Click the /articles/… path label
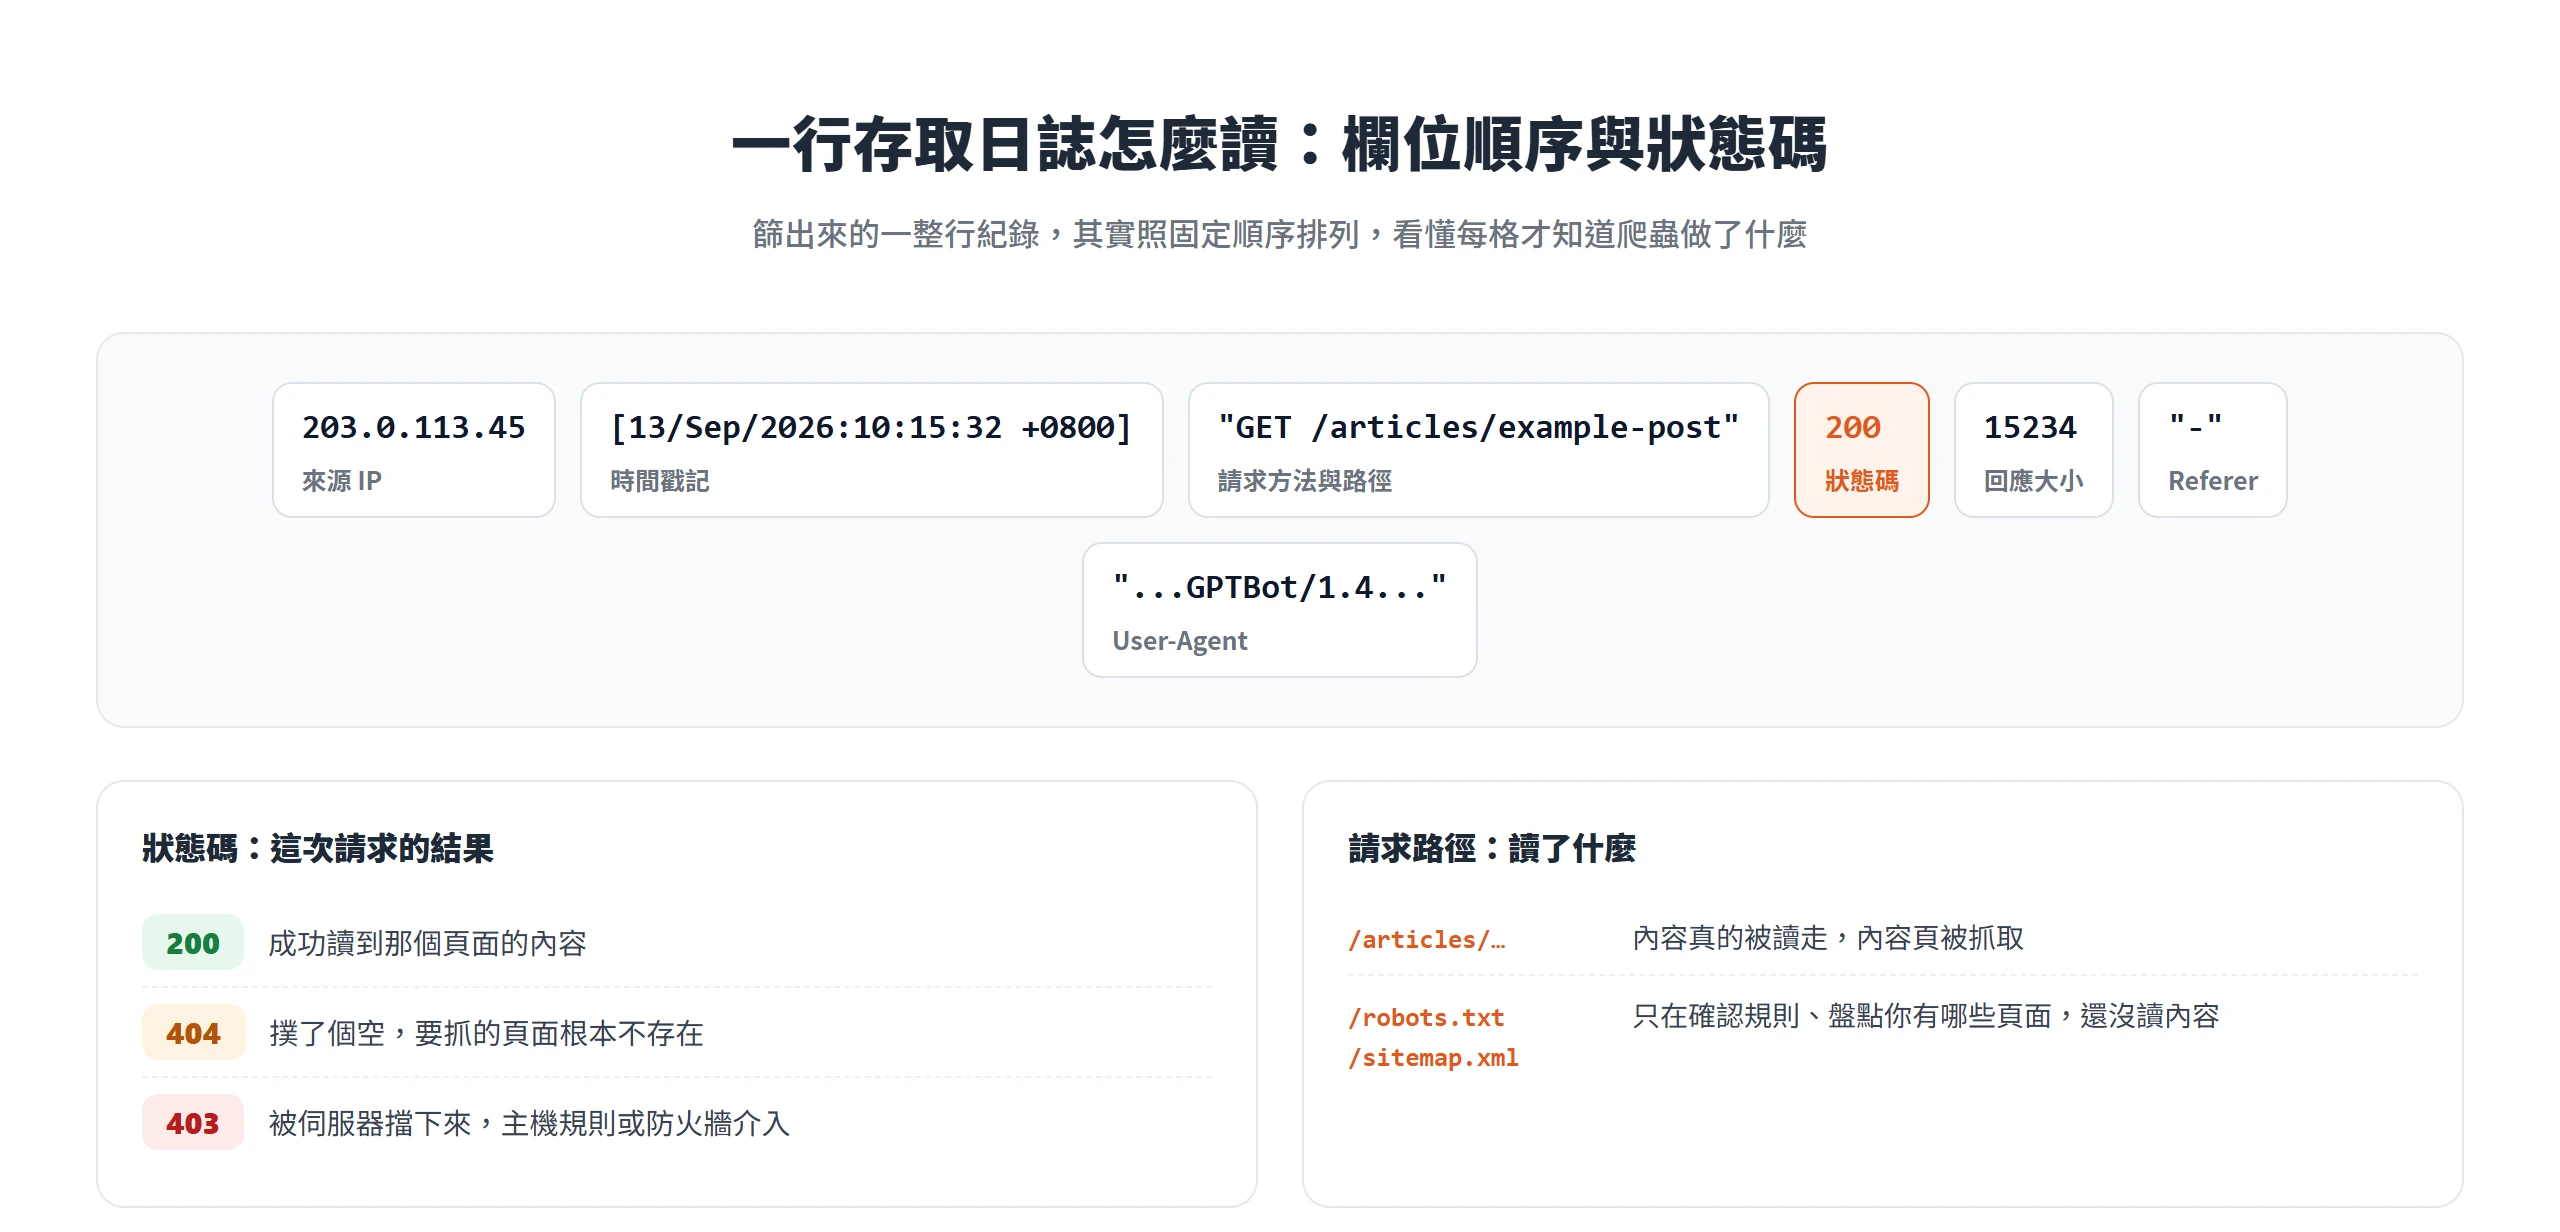The width and height of the screenshot is (2560, 1232). click(1426, 939)
